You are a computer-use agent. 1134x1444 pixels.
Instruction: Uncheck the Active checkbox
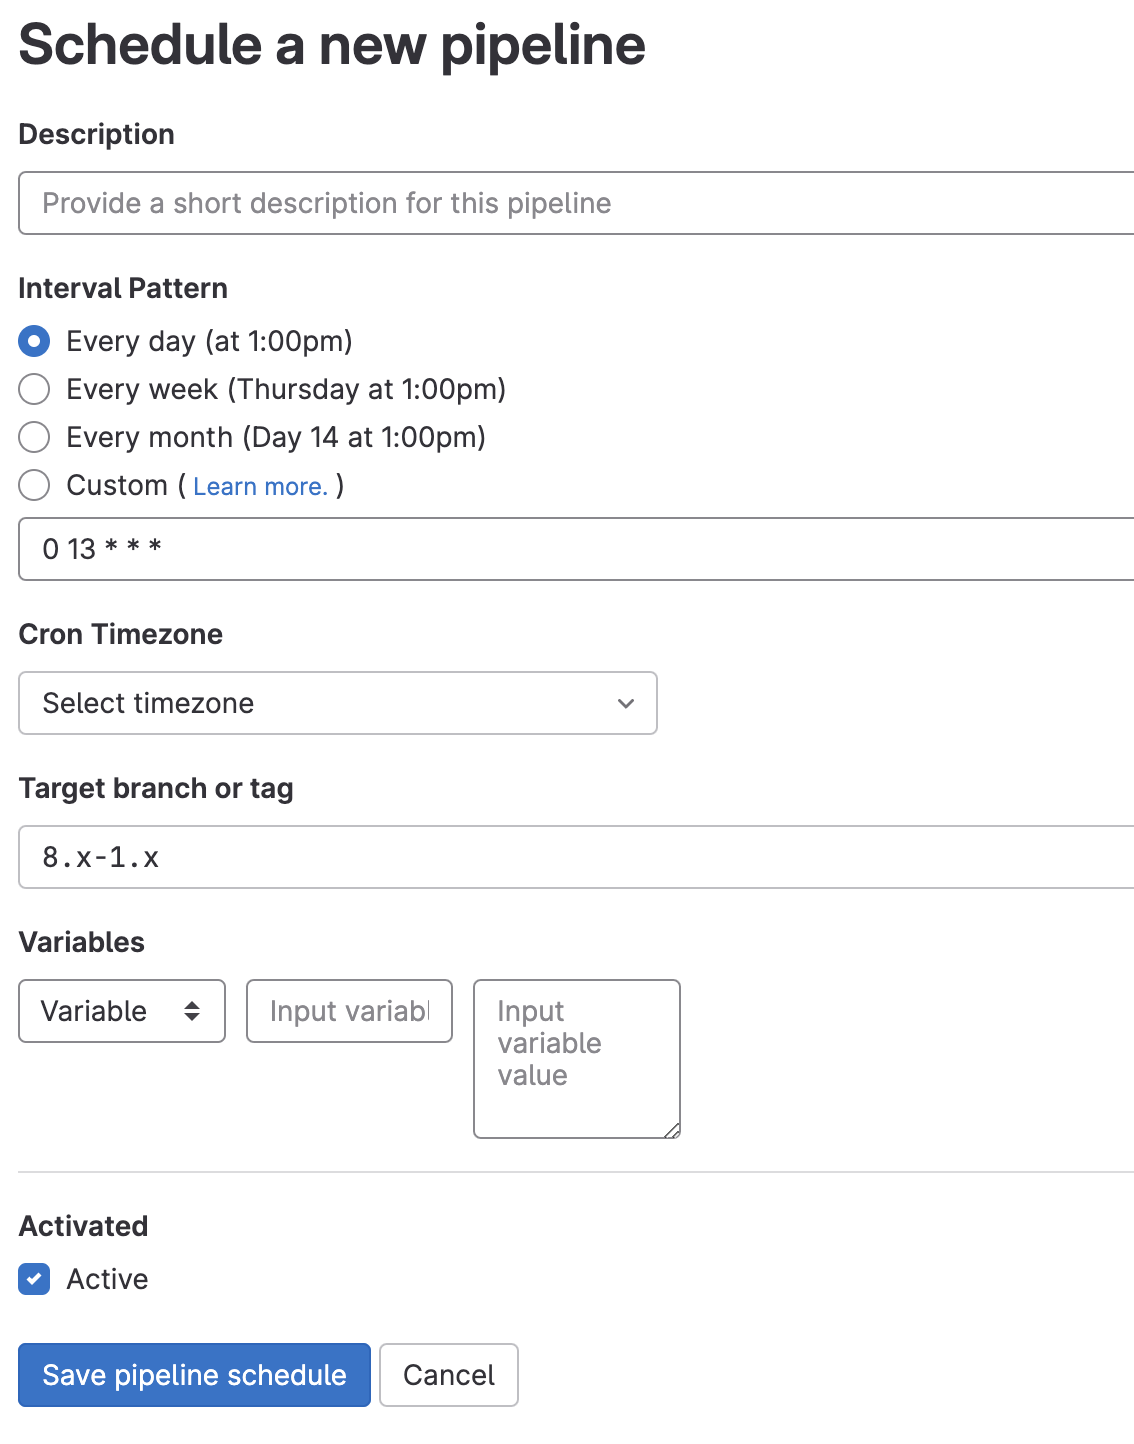33,1279
